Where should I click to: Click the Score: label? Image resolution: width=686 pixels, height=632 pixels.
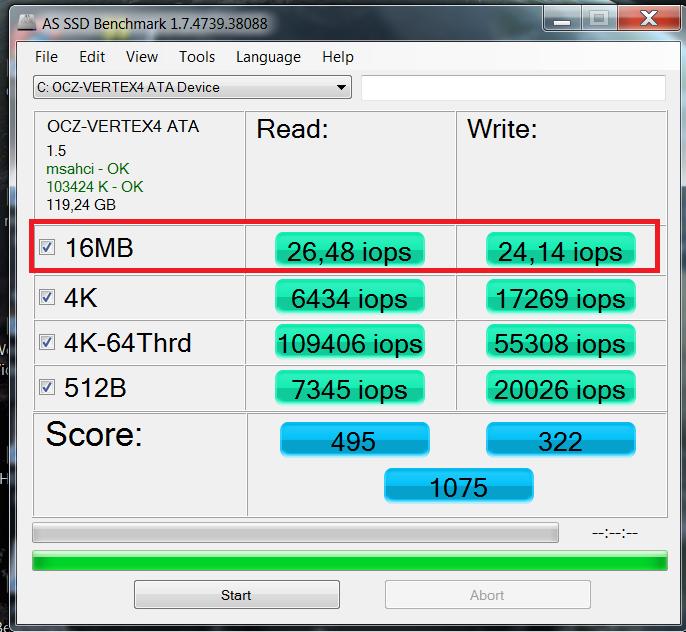click(x=94, y=434)
